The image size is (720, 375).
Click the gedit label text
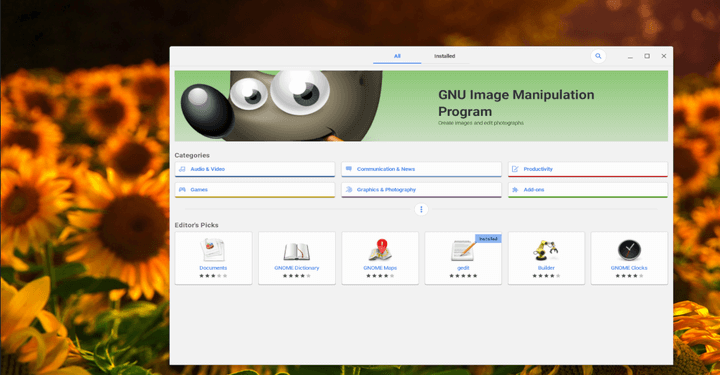tap(463, 268)
